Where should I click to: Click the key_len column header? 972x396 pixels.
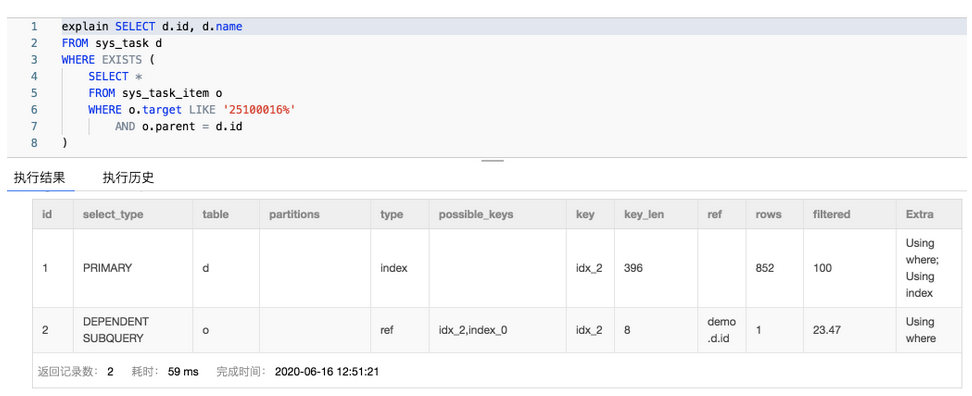tap(644, 214)
